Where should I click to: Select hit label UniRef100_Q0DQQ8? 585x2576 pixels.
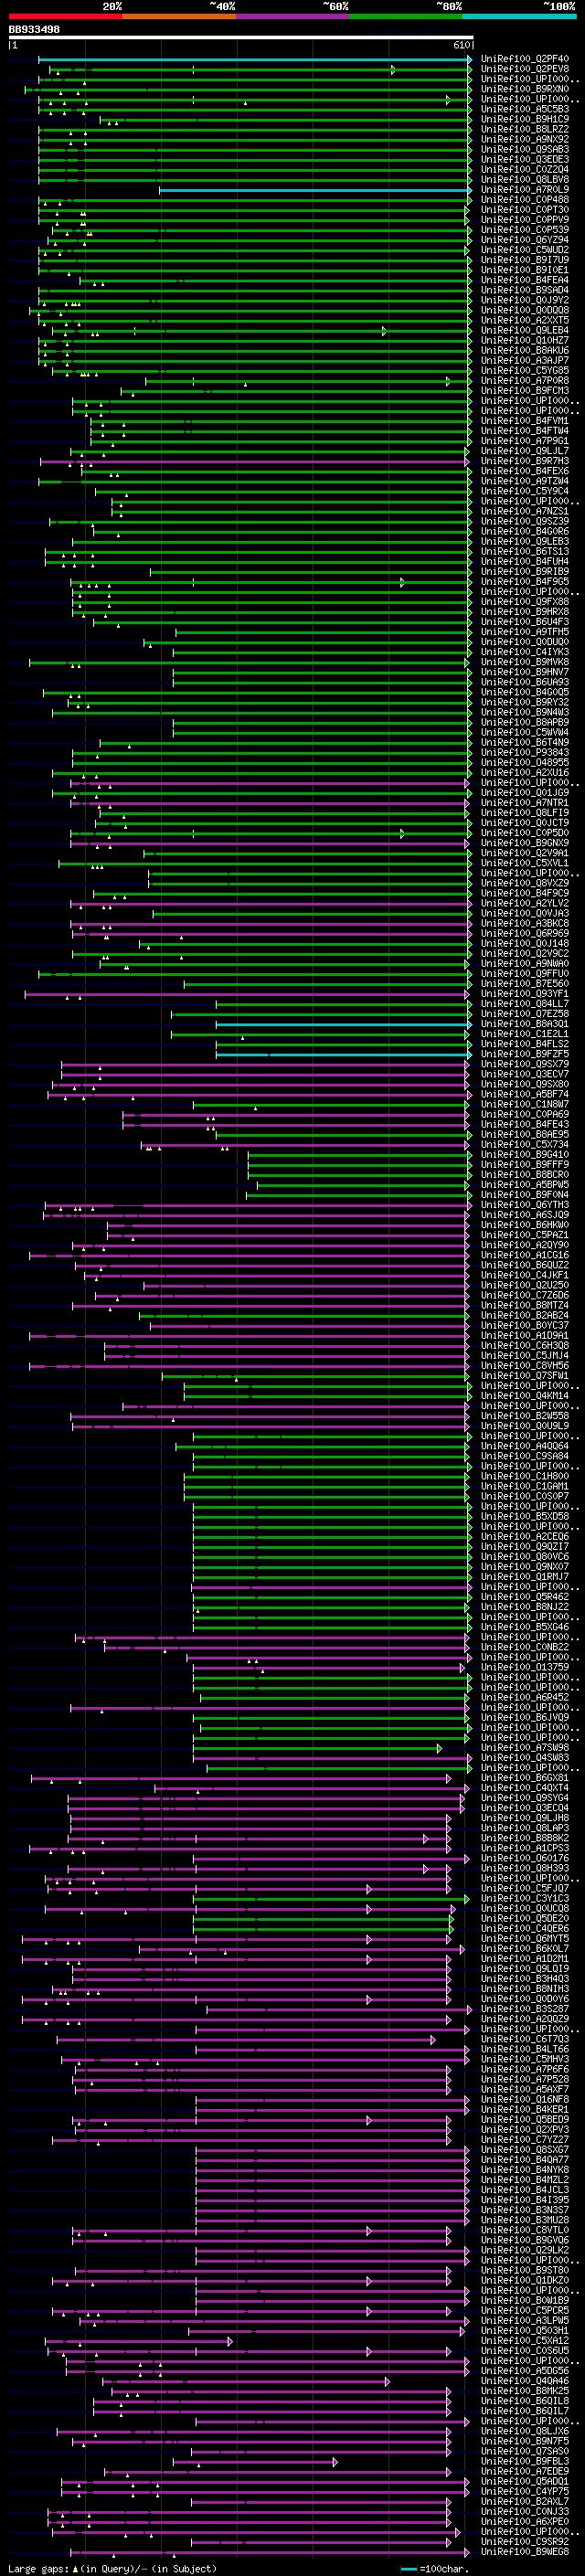pyautogui.click(x=525, y=310)
